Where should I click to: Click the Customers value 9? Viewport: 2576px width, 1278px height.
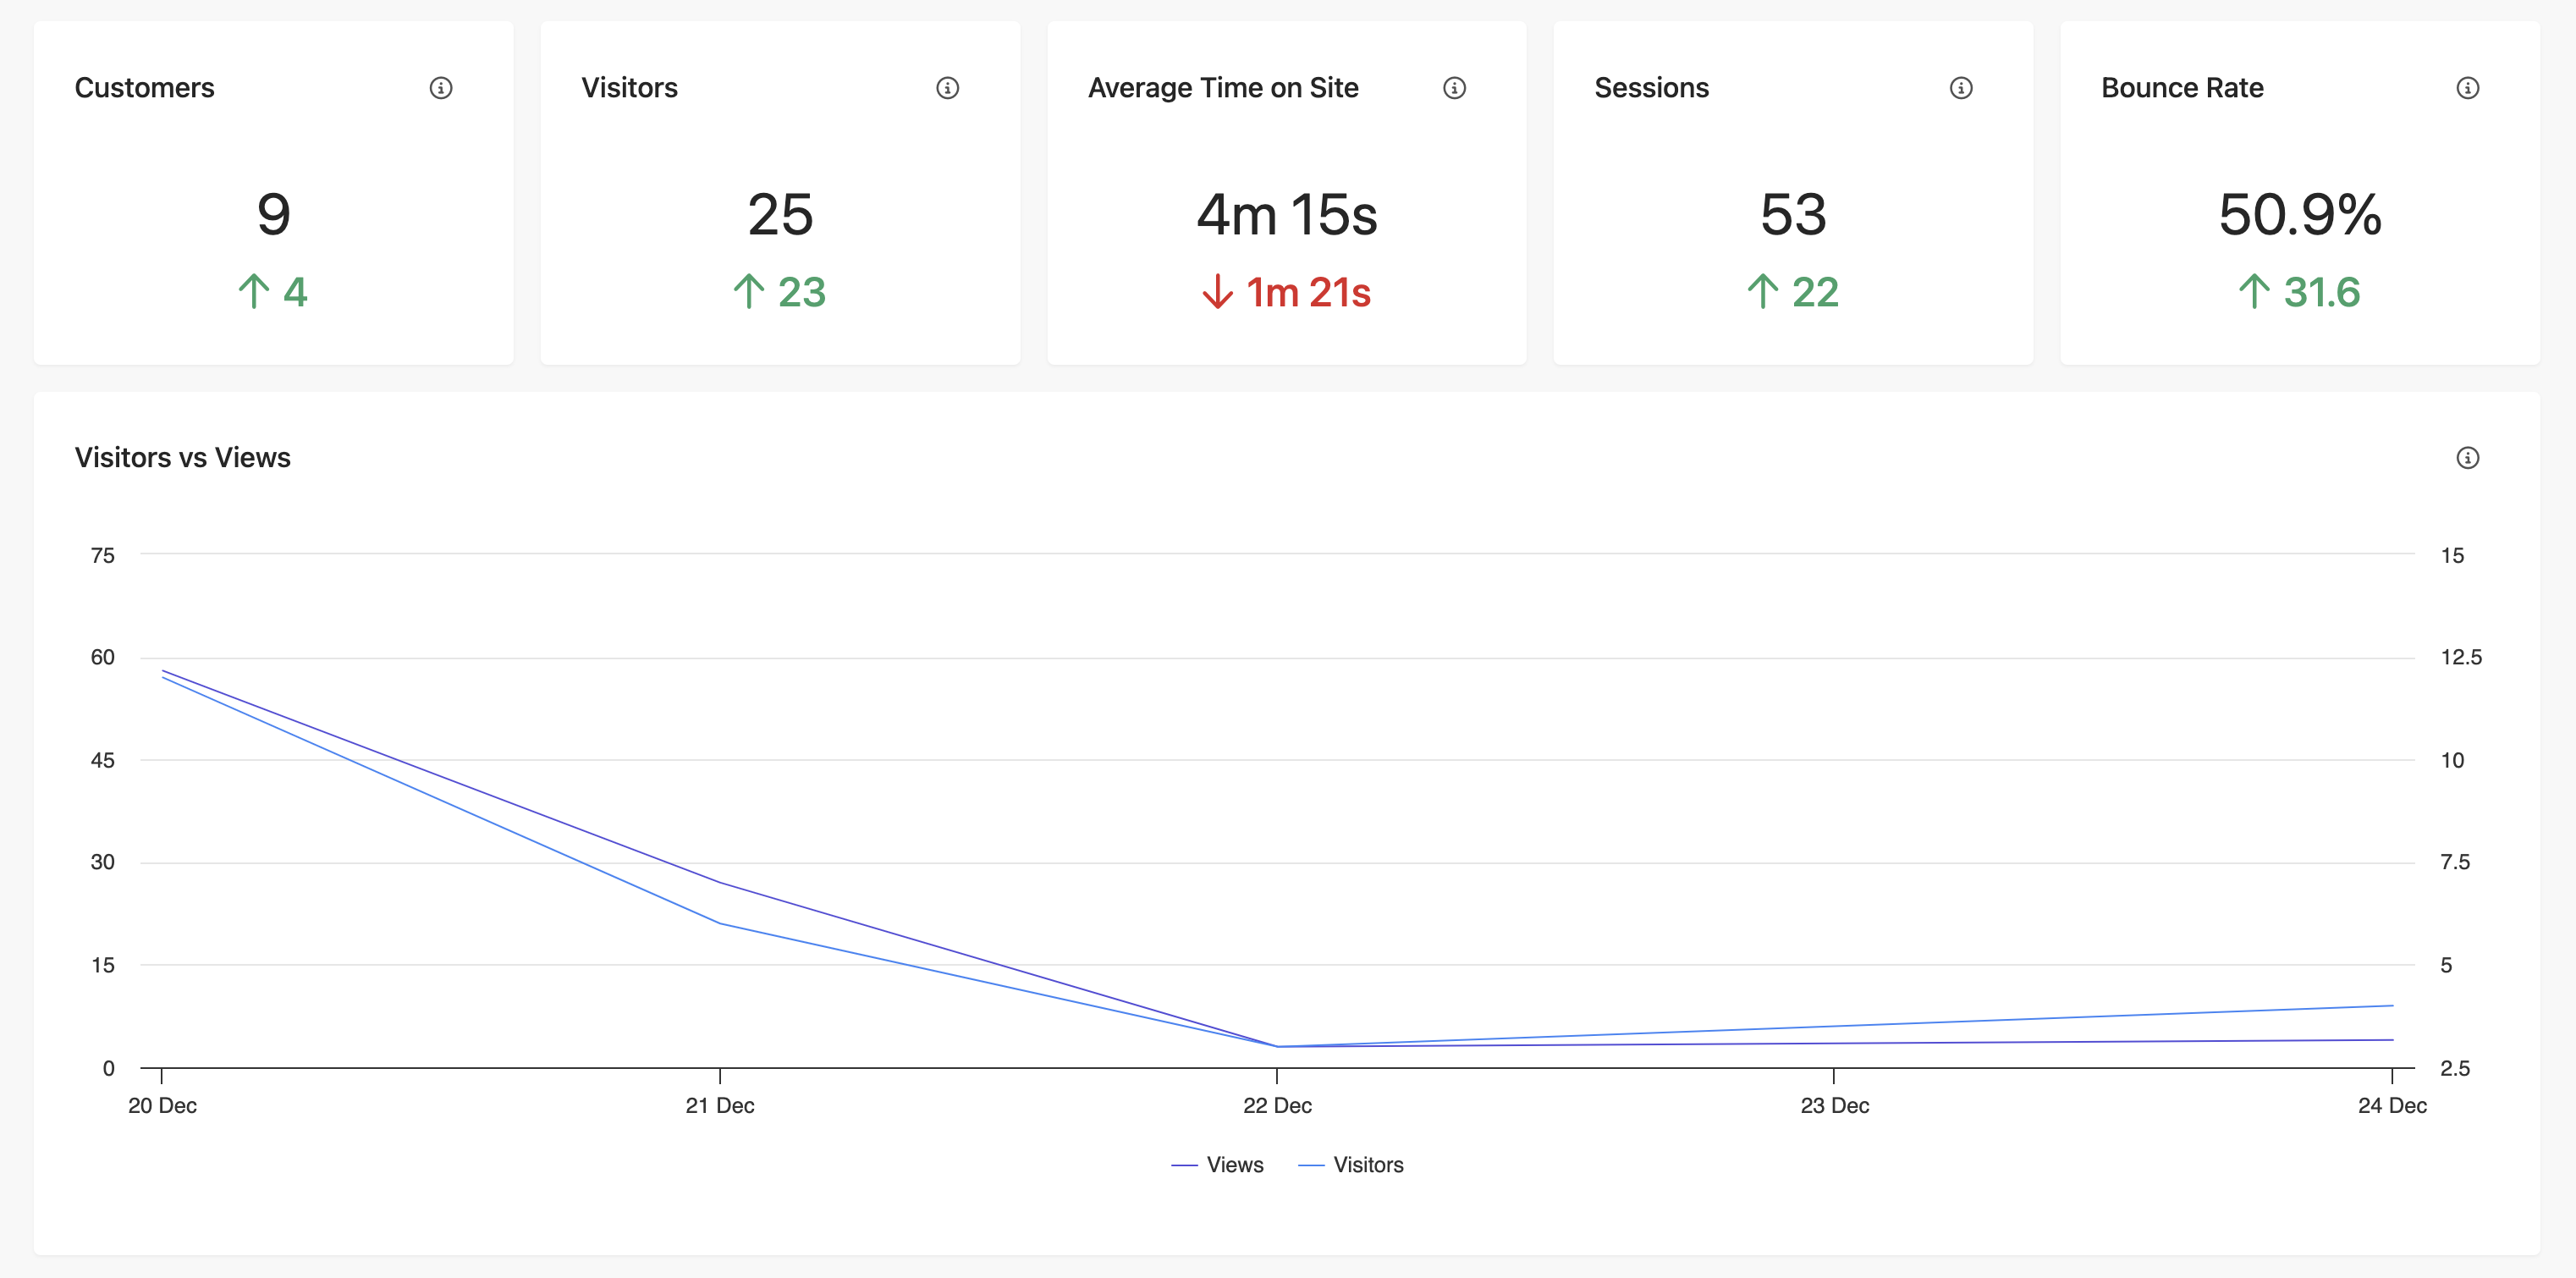(273, 215)
